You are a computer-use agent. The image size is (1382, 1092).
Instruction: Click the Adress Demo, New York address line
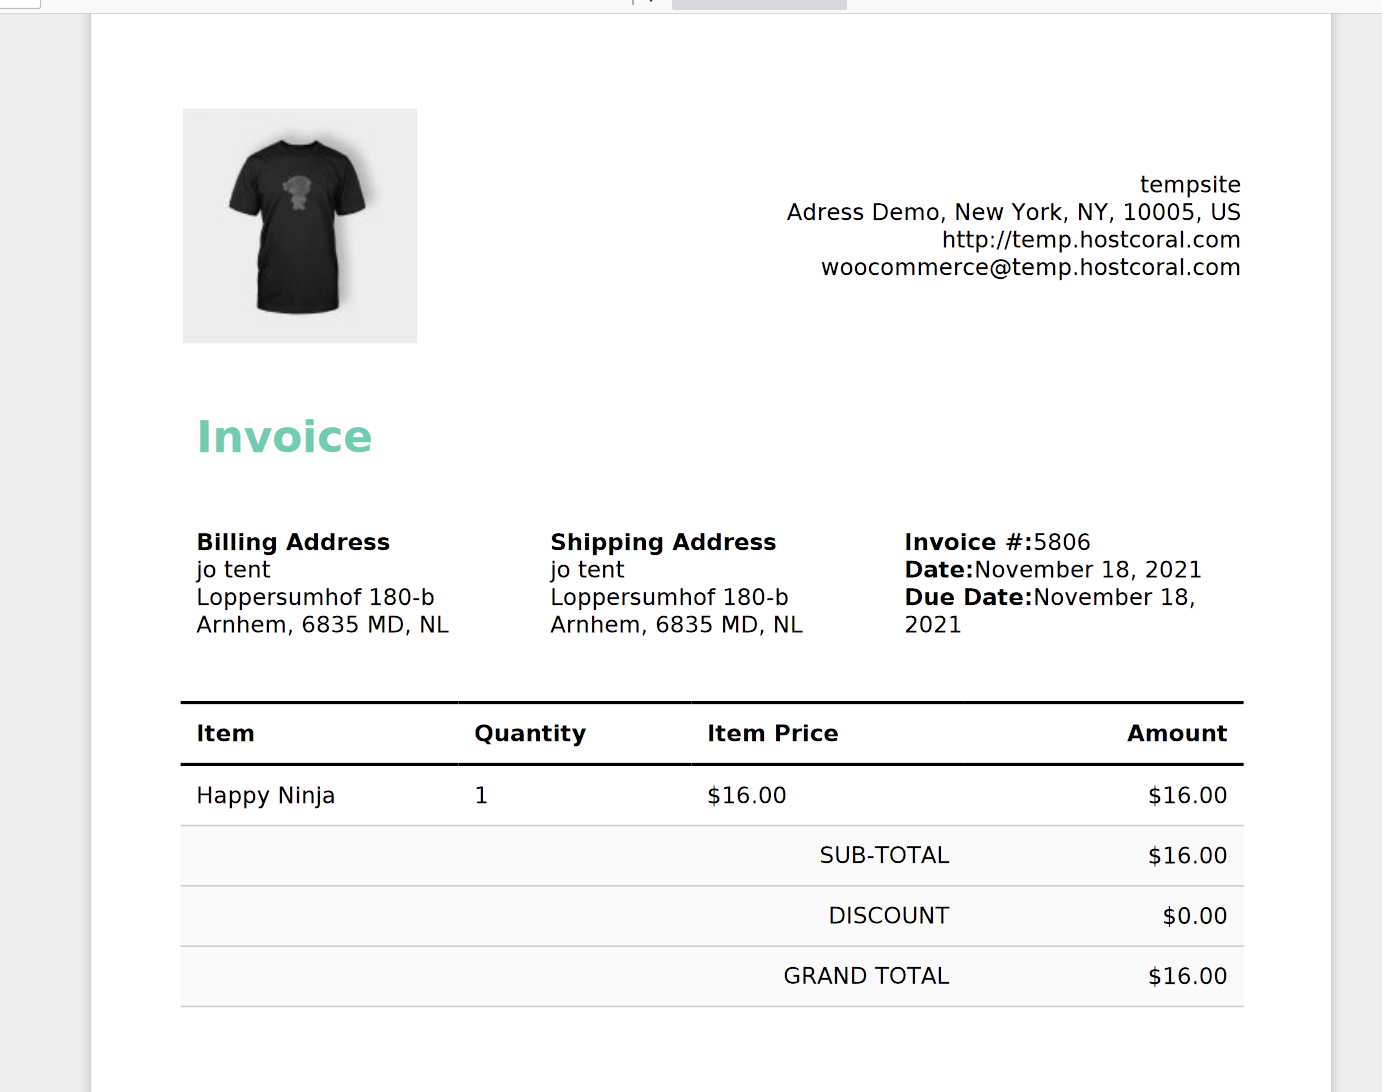[1013, 213]
